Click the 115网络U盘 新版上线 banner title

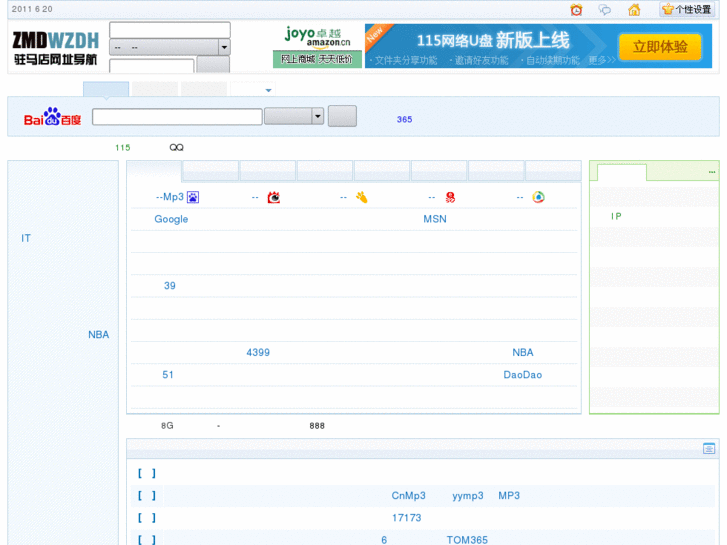tap(493, 40)
